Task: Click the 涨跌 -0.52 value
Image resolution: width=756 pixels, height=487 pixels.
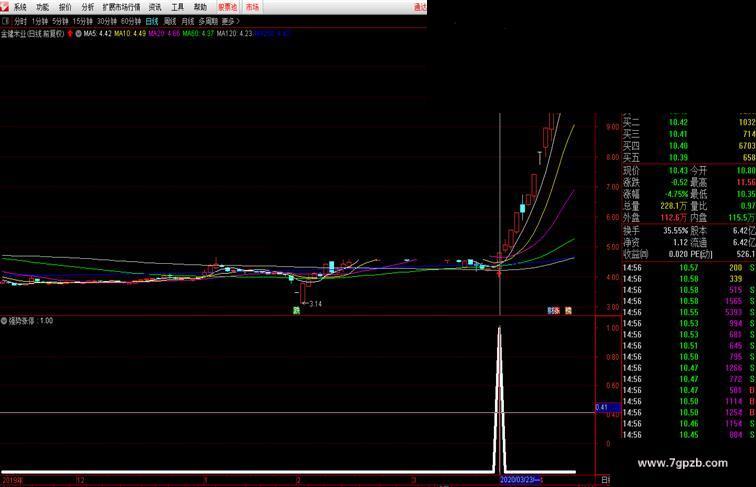Action: click(679, 182)
